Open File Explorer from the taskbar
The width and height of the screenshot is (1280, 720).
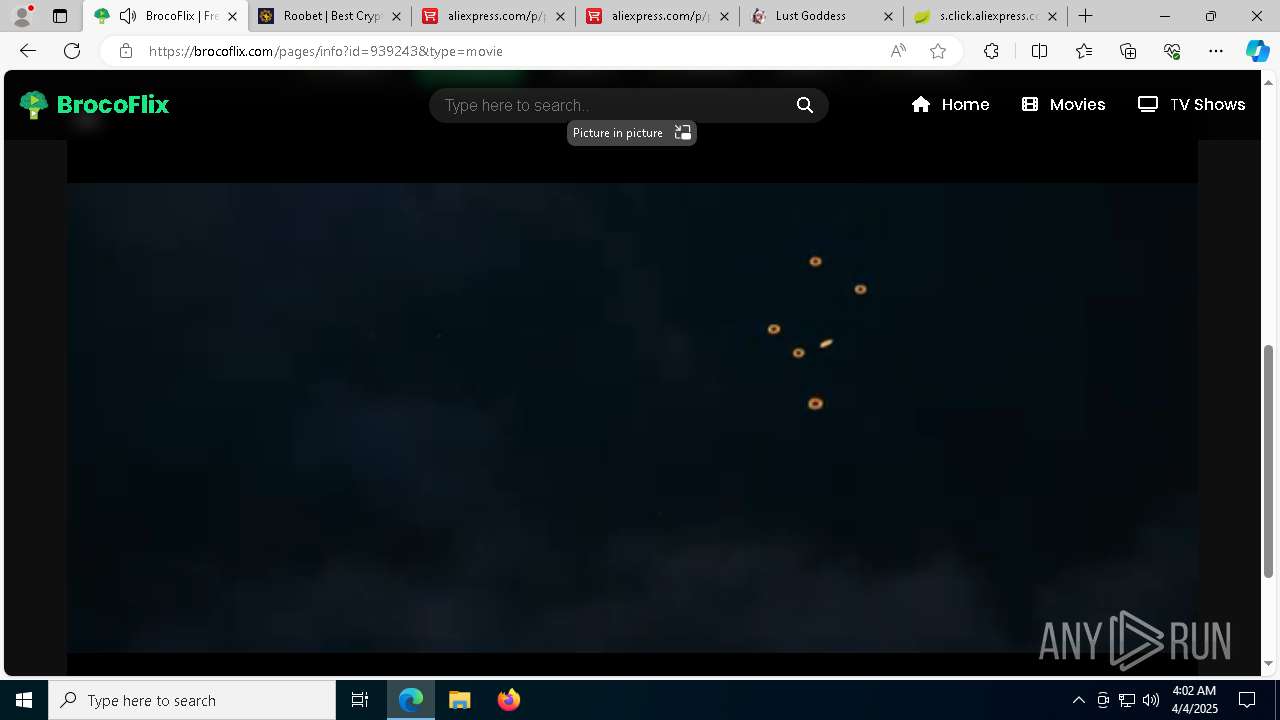point(460,700)
